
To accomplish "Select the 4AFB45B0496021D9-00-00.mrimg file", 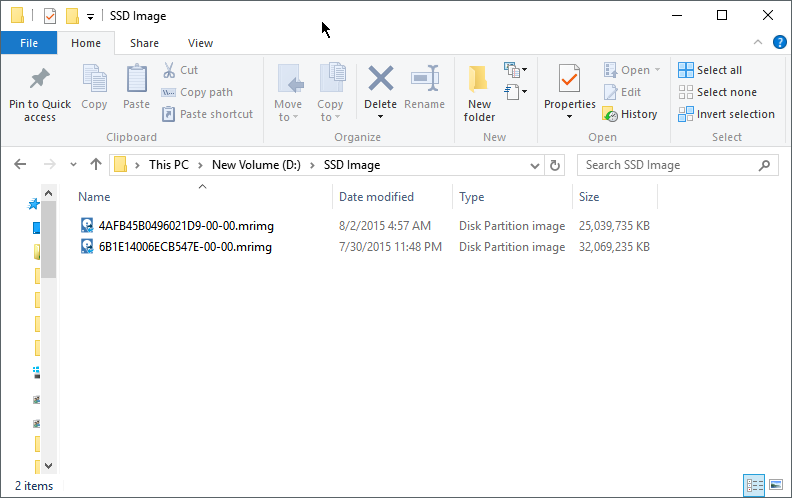I will coord(185,226).
